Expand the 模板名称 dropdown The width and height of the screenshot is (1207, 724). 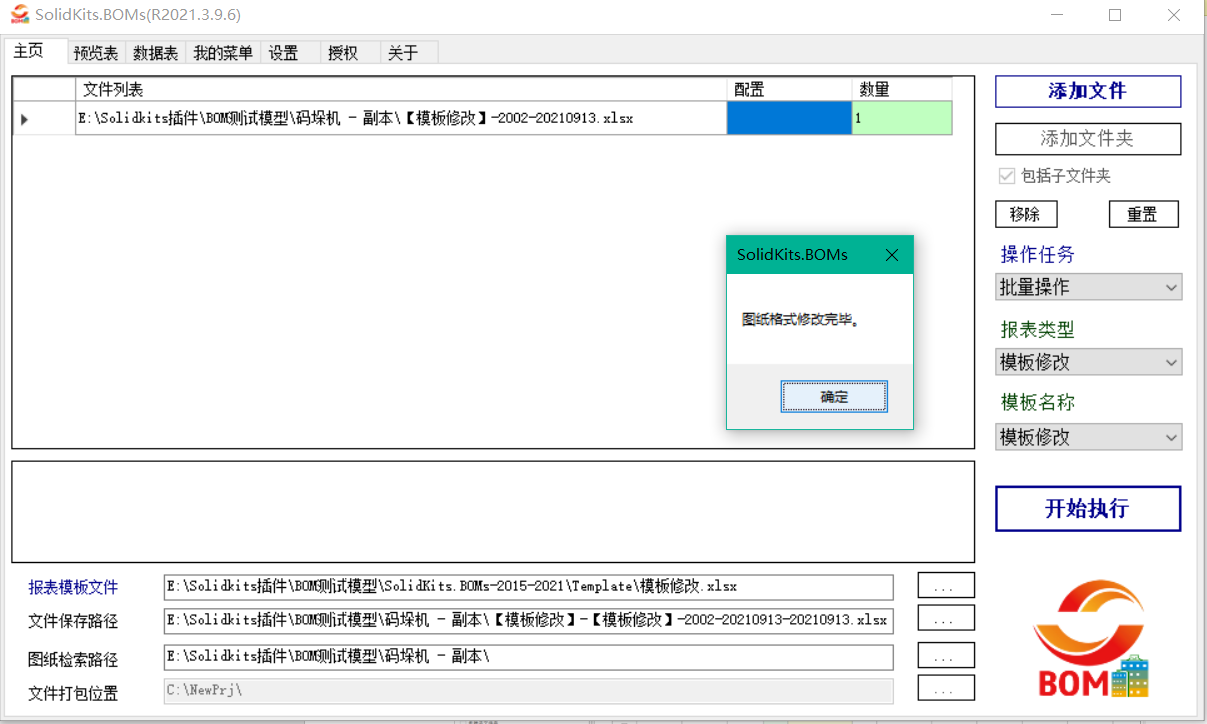coord(1088,437)
